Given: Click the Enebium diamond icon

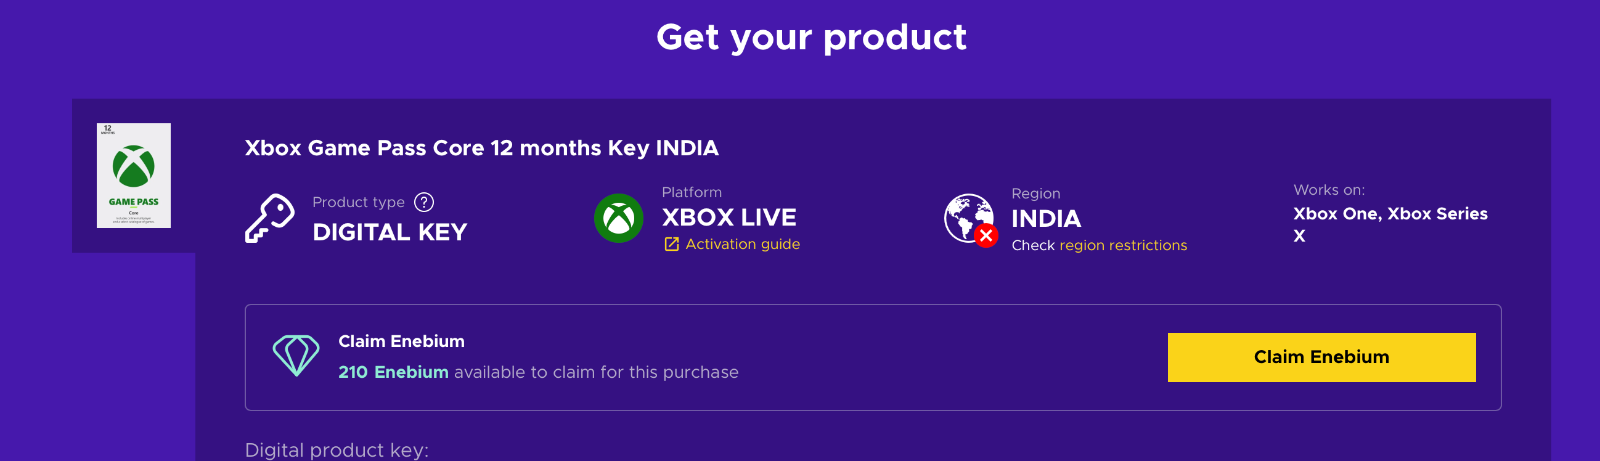Looking at the screenshot, I should click(x=296, y=355).
